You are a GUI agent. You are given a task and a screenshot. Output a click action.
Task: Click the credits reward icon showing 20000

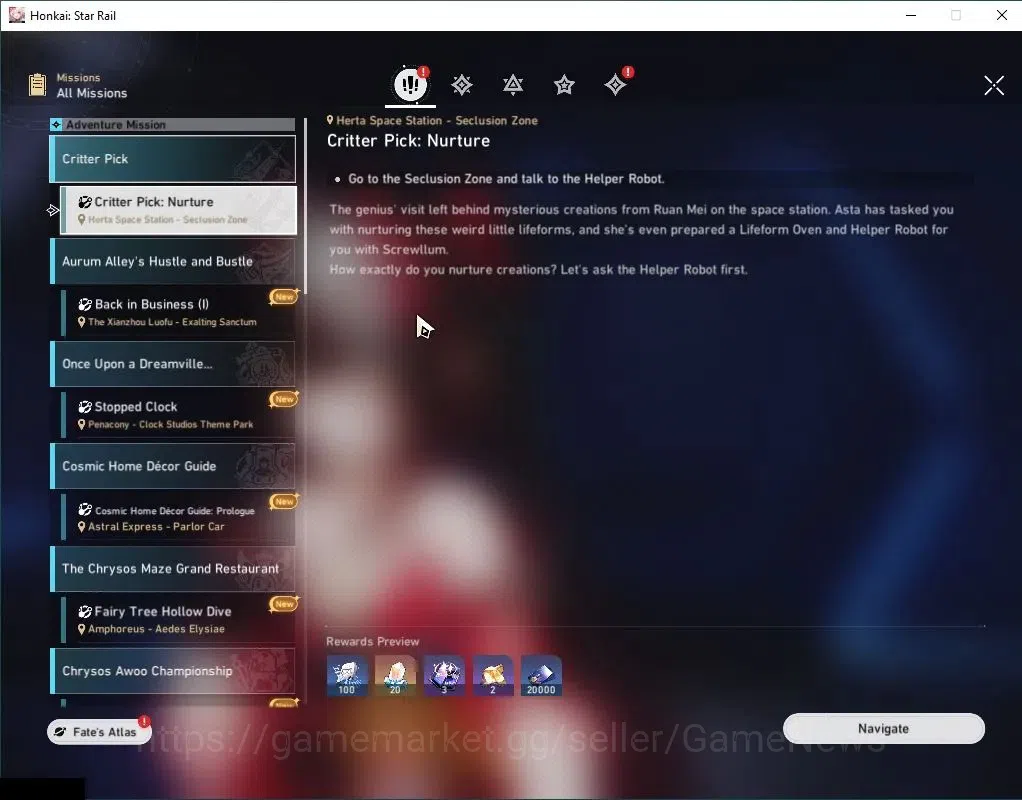[x=541, y=675]
